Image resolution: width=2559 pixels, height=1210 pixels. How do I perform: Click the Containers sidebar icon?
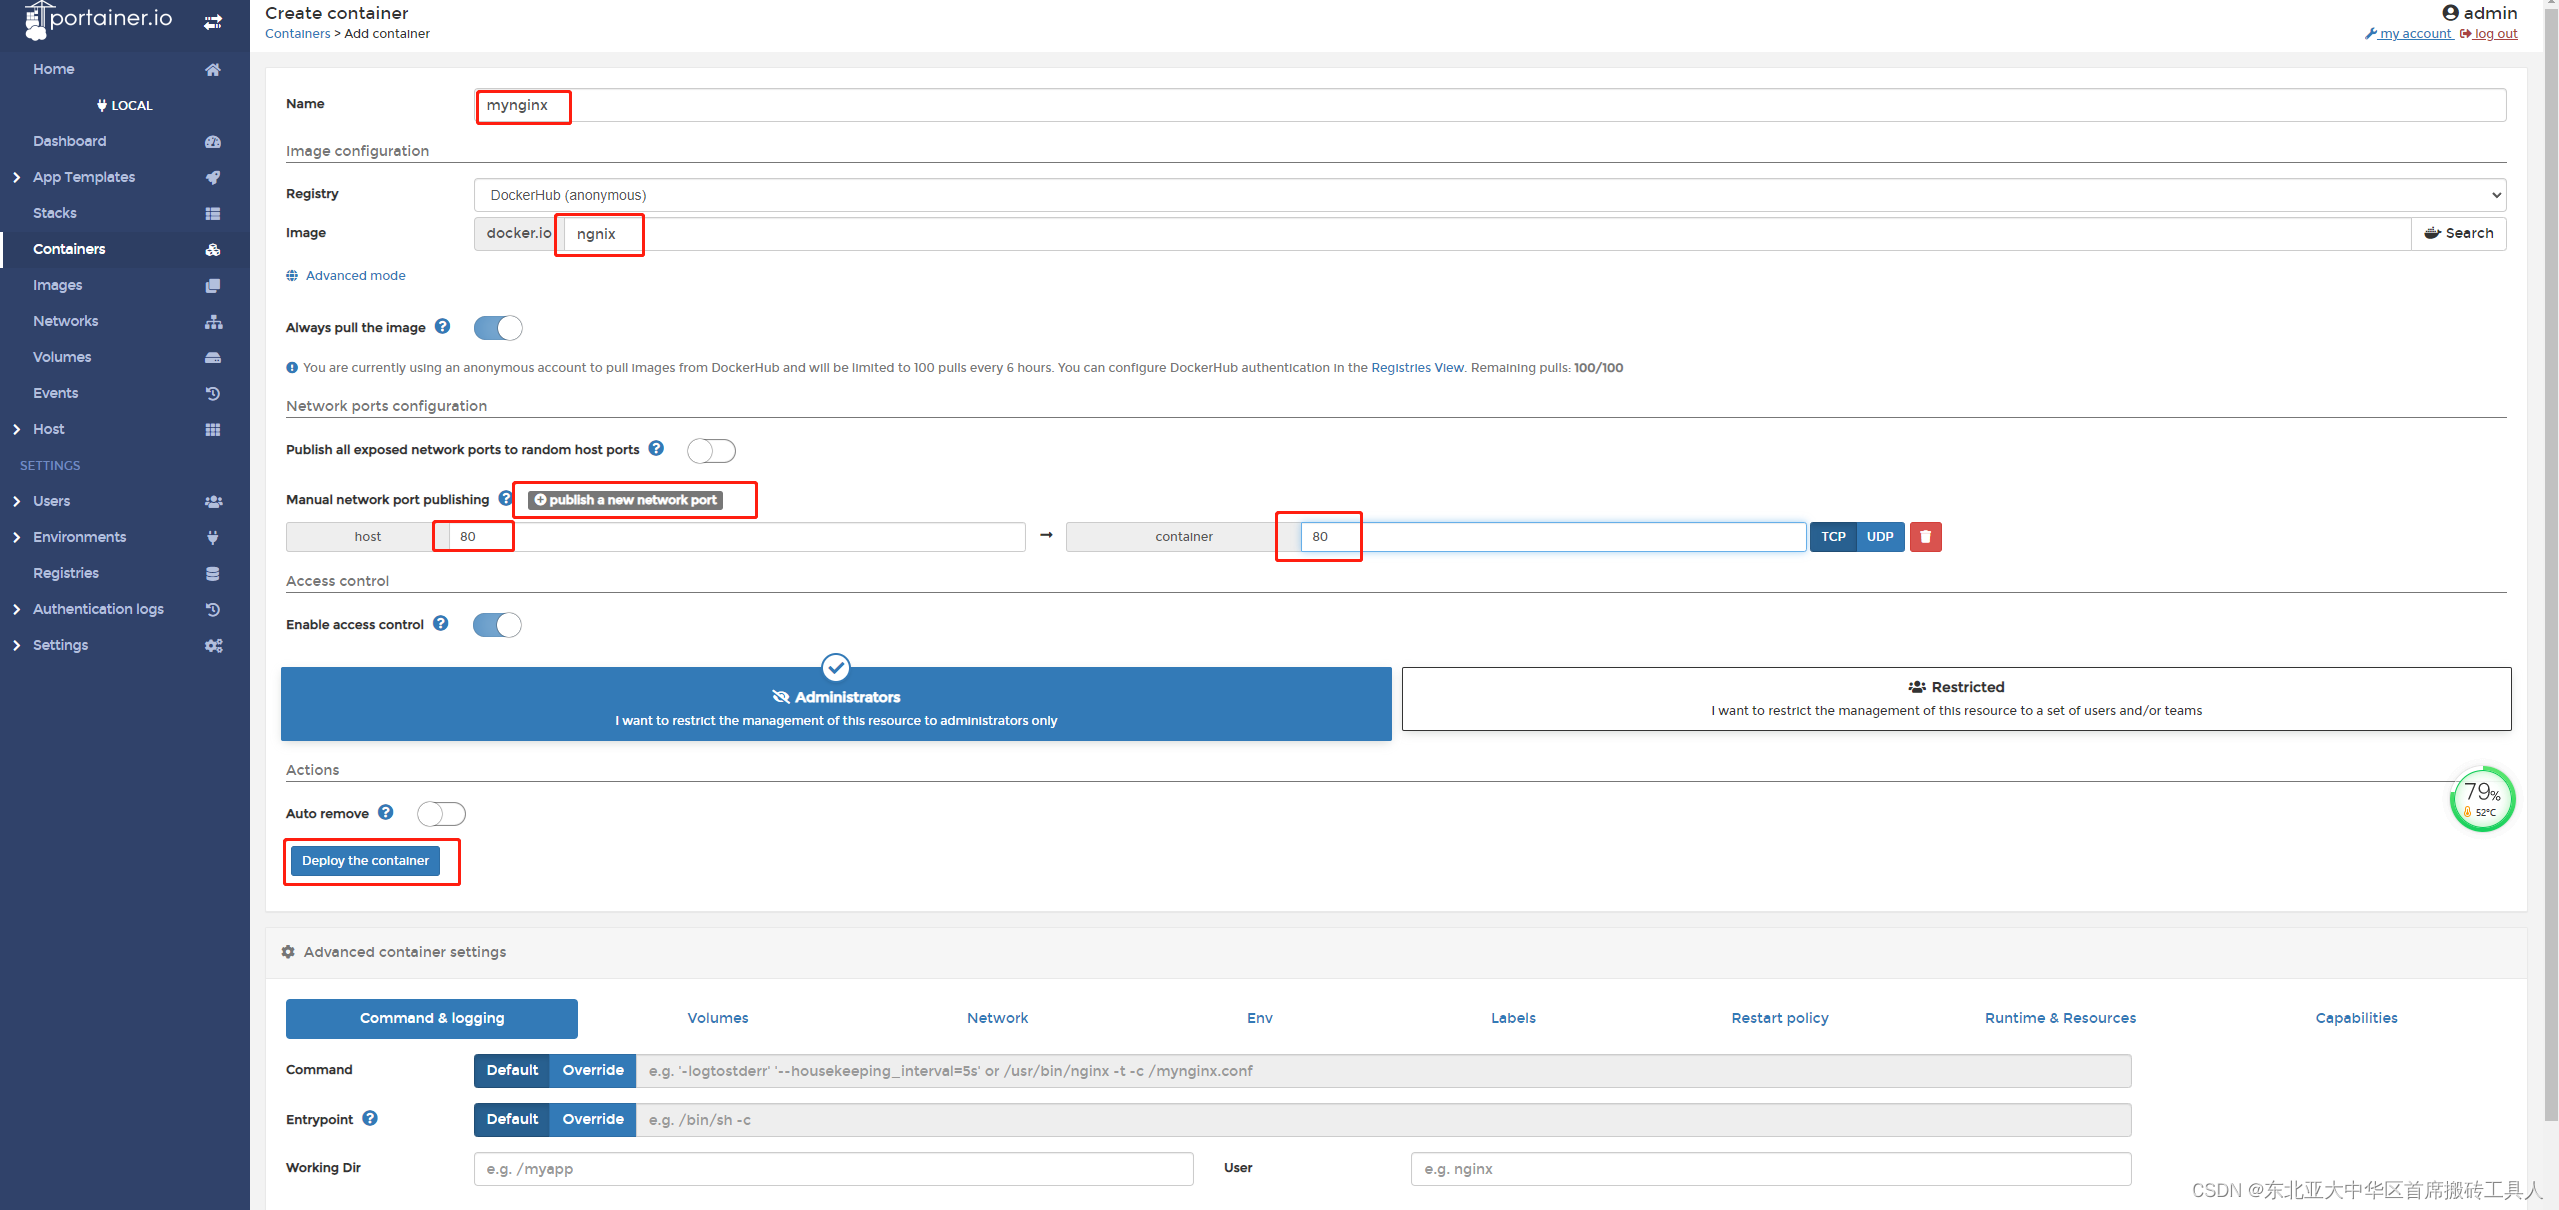214,248
